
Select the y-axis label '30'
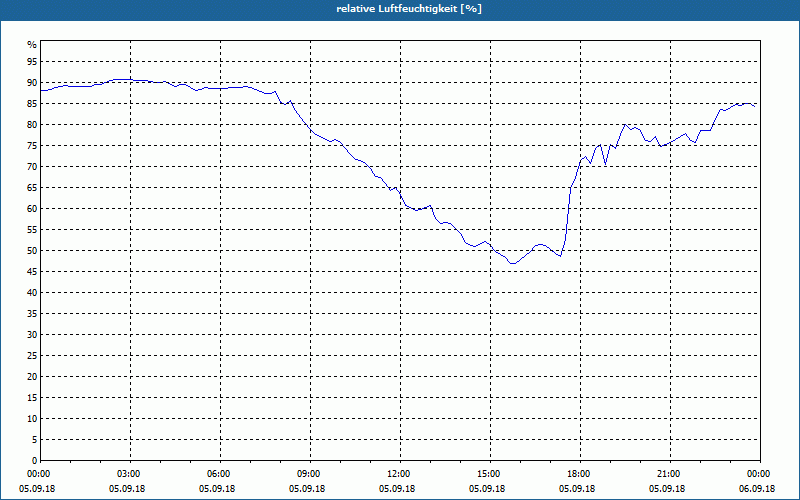point(32,335)
